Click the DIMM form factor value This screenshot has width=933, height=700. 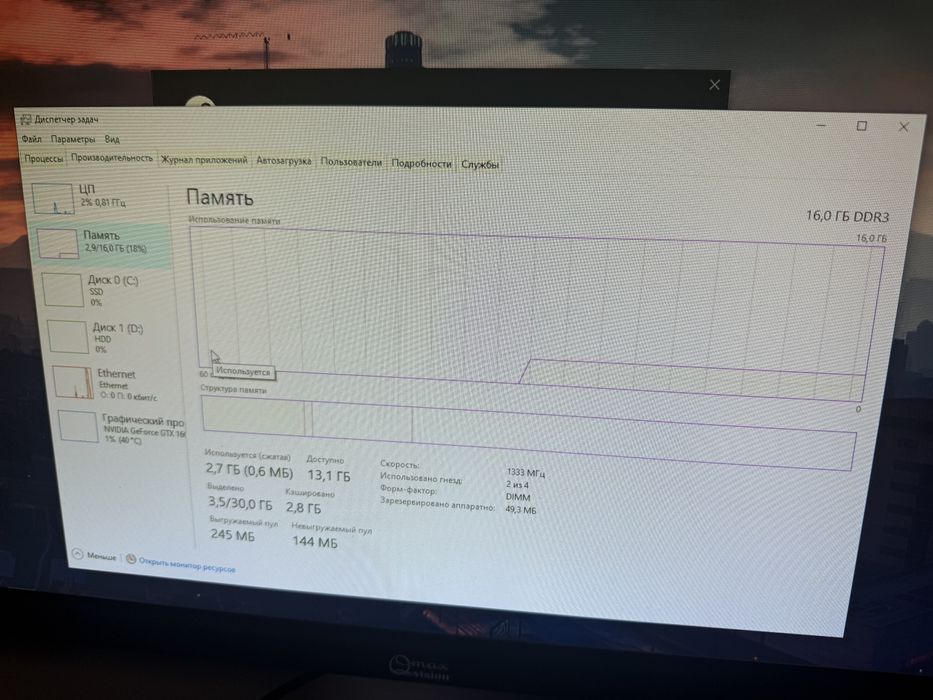coord(518,496)
